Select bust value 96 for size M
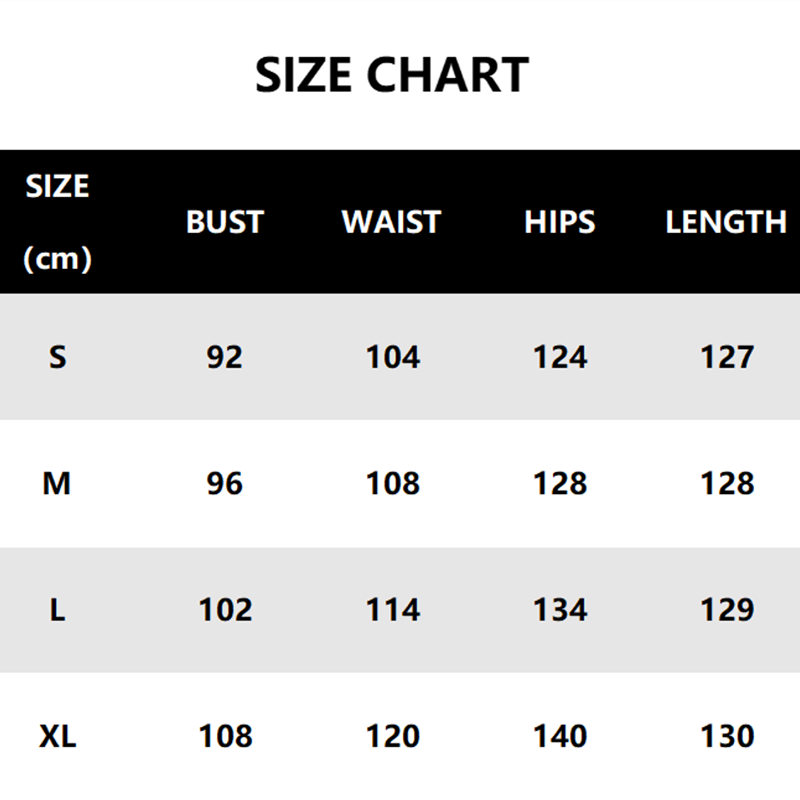Screen dimensions: 800x800 point(225,484)
